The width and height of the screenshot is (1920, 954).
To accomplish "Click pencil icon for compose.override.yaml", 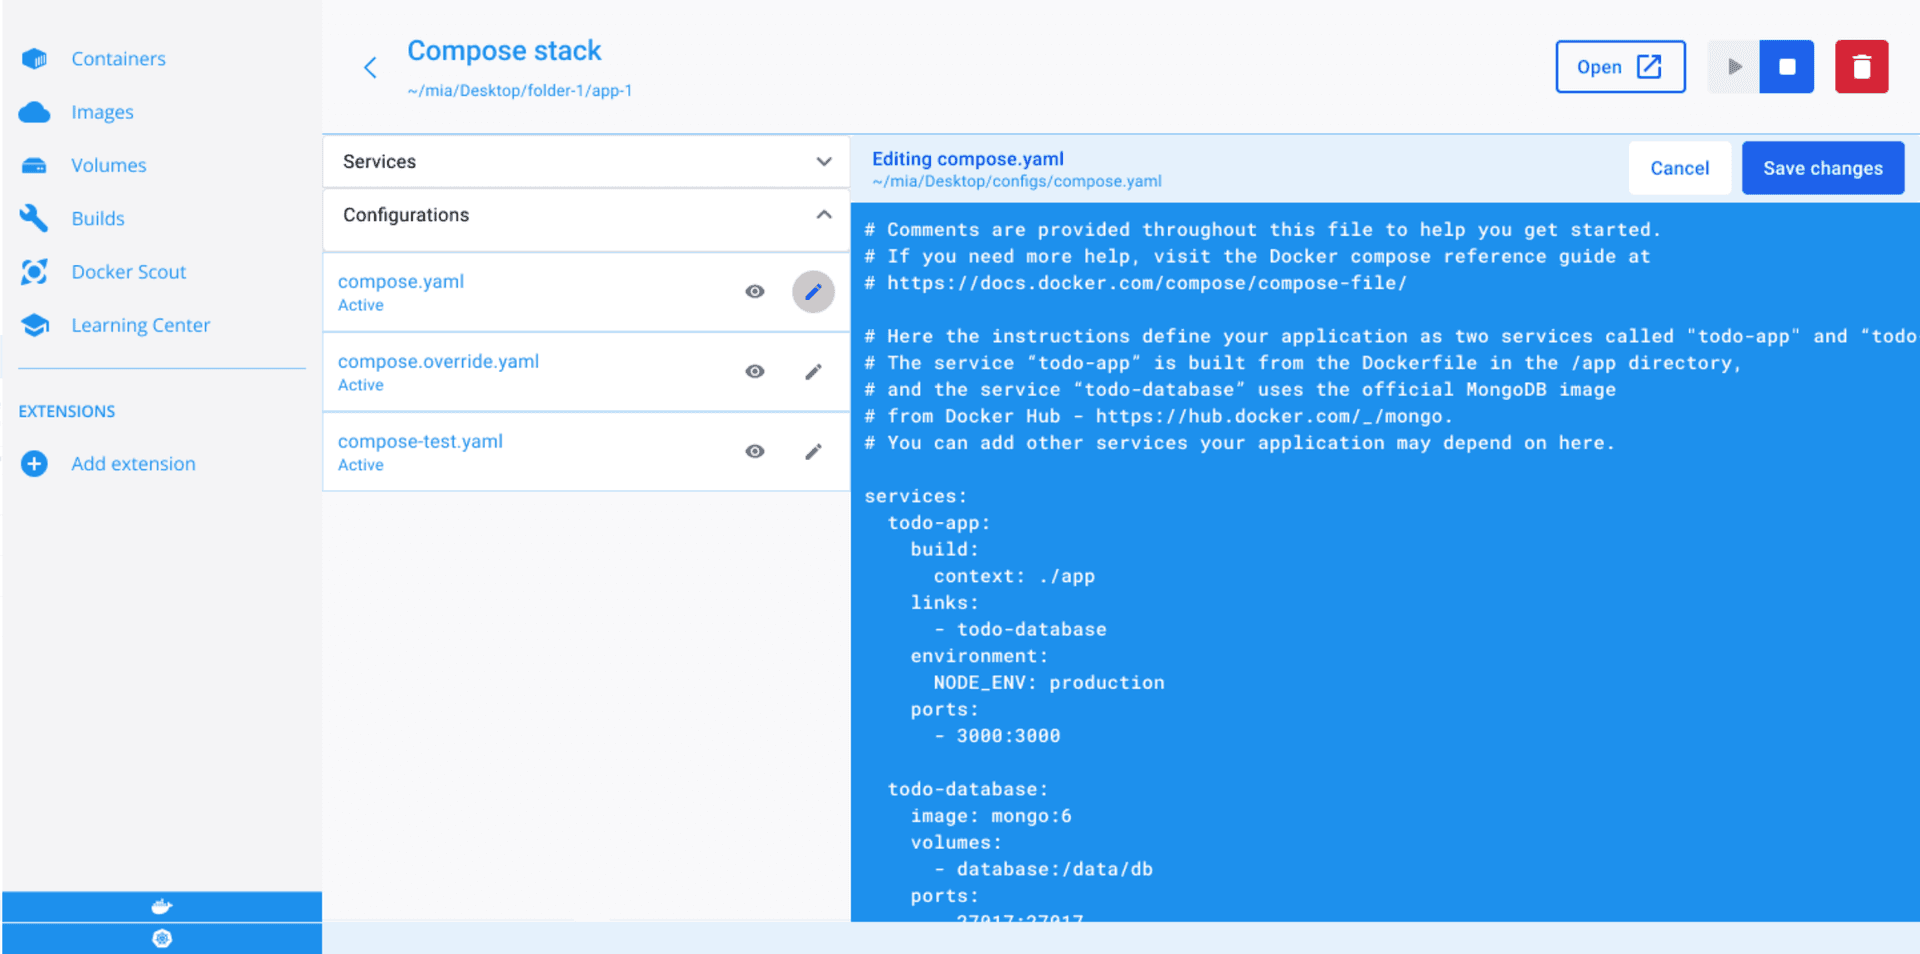I will click(813, 372).
